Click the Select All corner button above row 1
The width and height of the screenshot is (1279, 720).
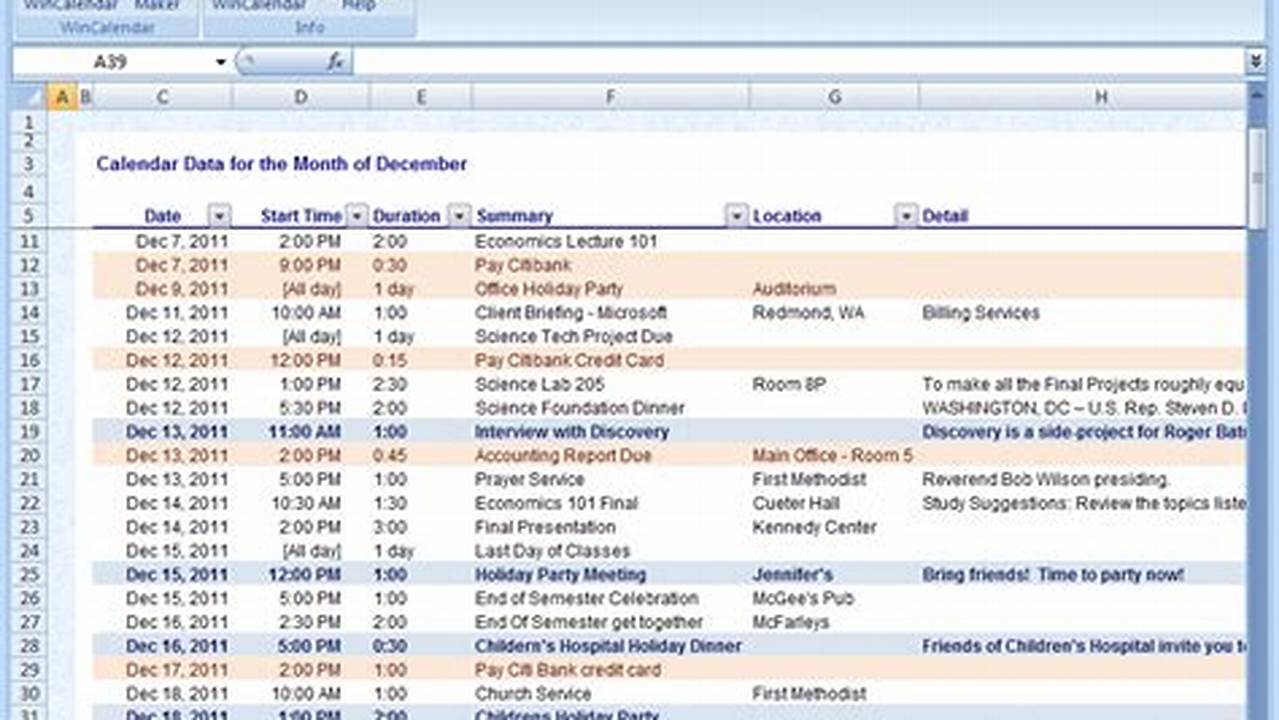[30, 96]
